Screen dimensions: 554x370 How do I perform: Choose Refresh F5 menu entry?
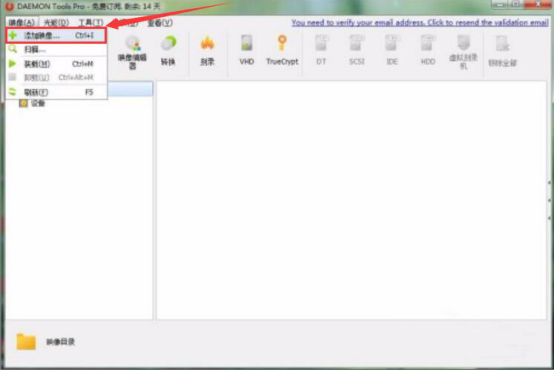(56, 92)
